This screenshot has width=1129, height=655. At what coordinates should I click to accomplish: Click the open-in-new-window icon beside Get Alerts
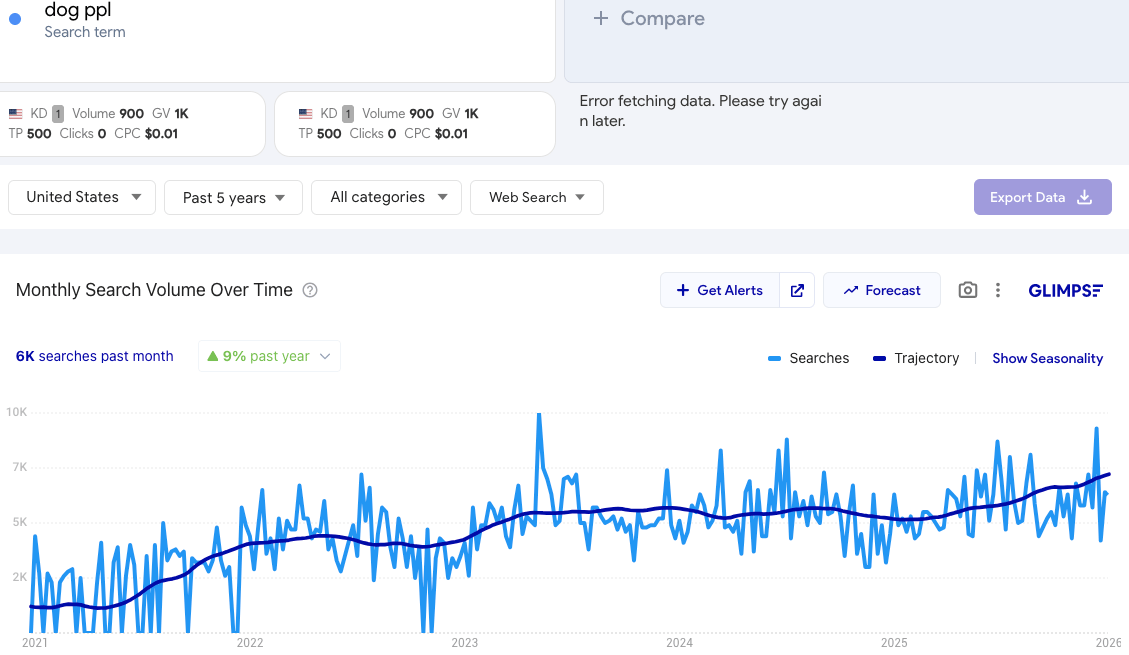[x=797, y=290]
